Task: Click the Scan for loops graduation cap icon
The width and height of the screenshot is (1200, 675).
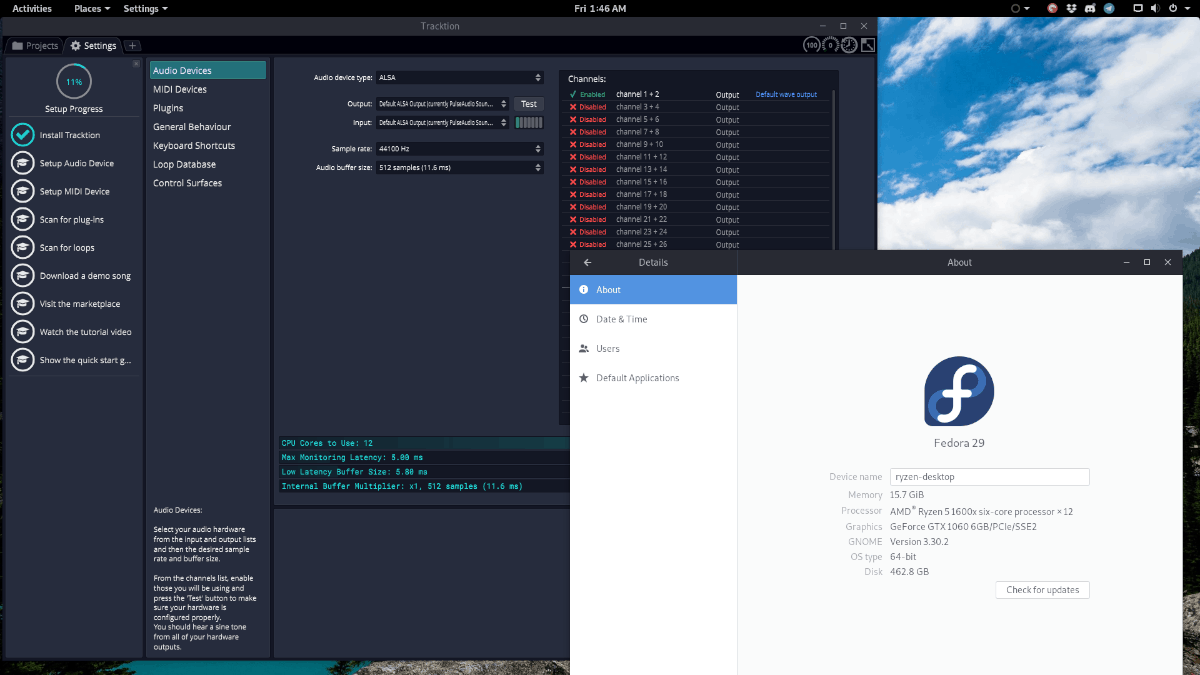Action: pos(22,247)
